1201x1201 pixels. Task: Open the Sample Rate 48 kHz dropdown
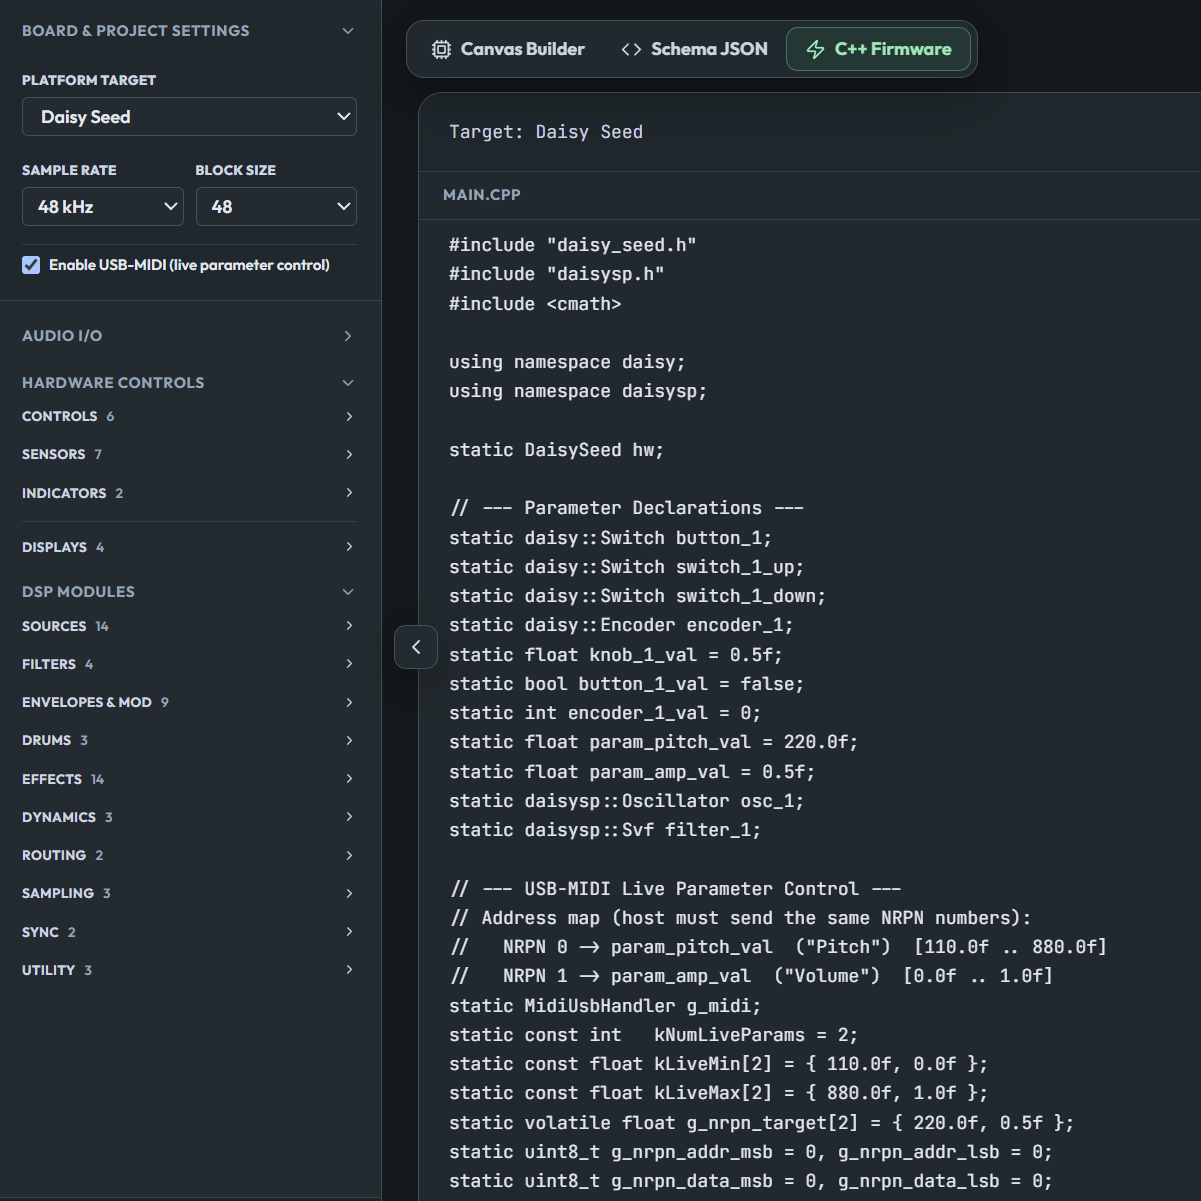pos(103,207)
